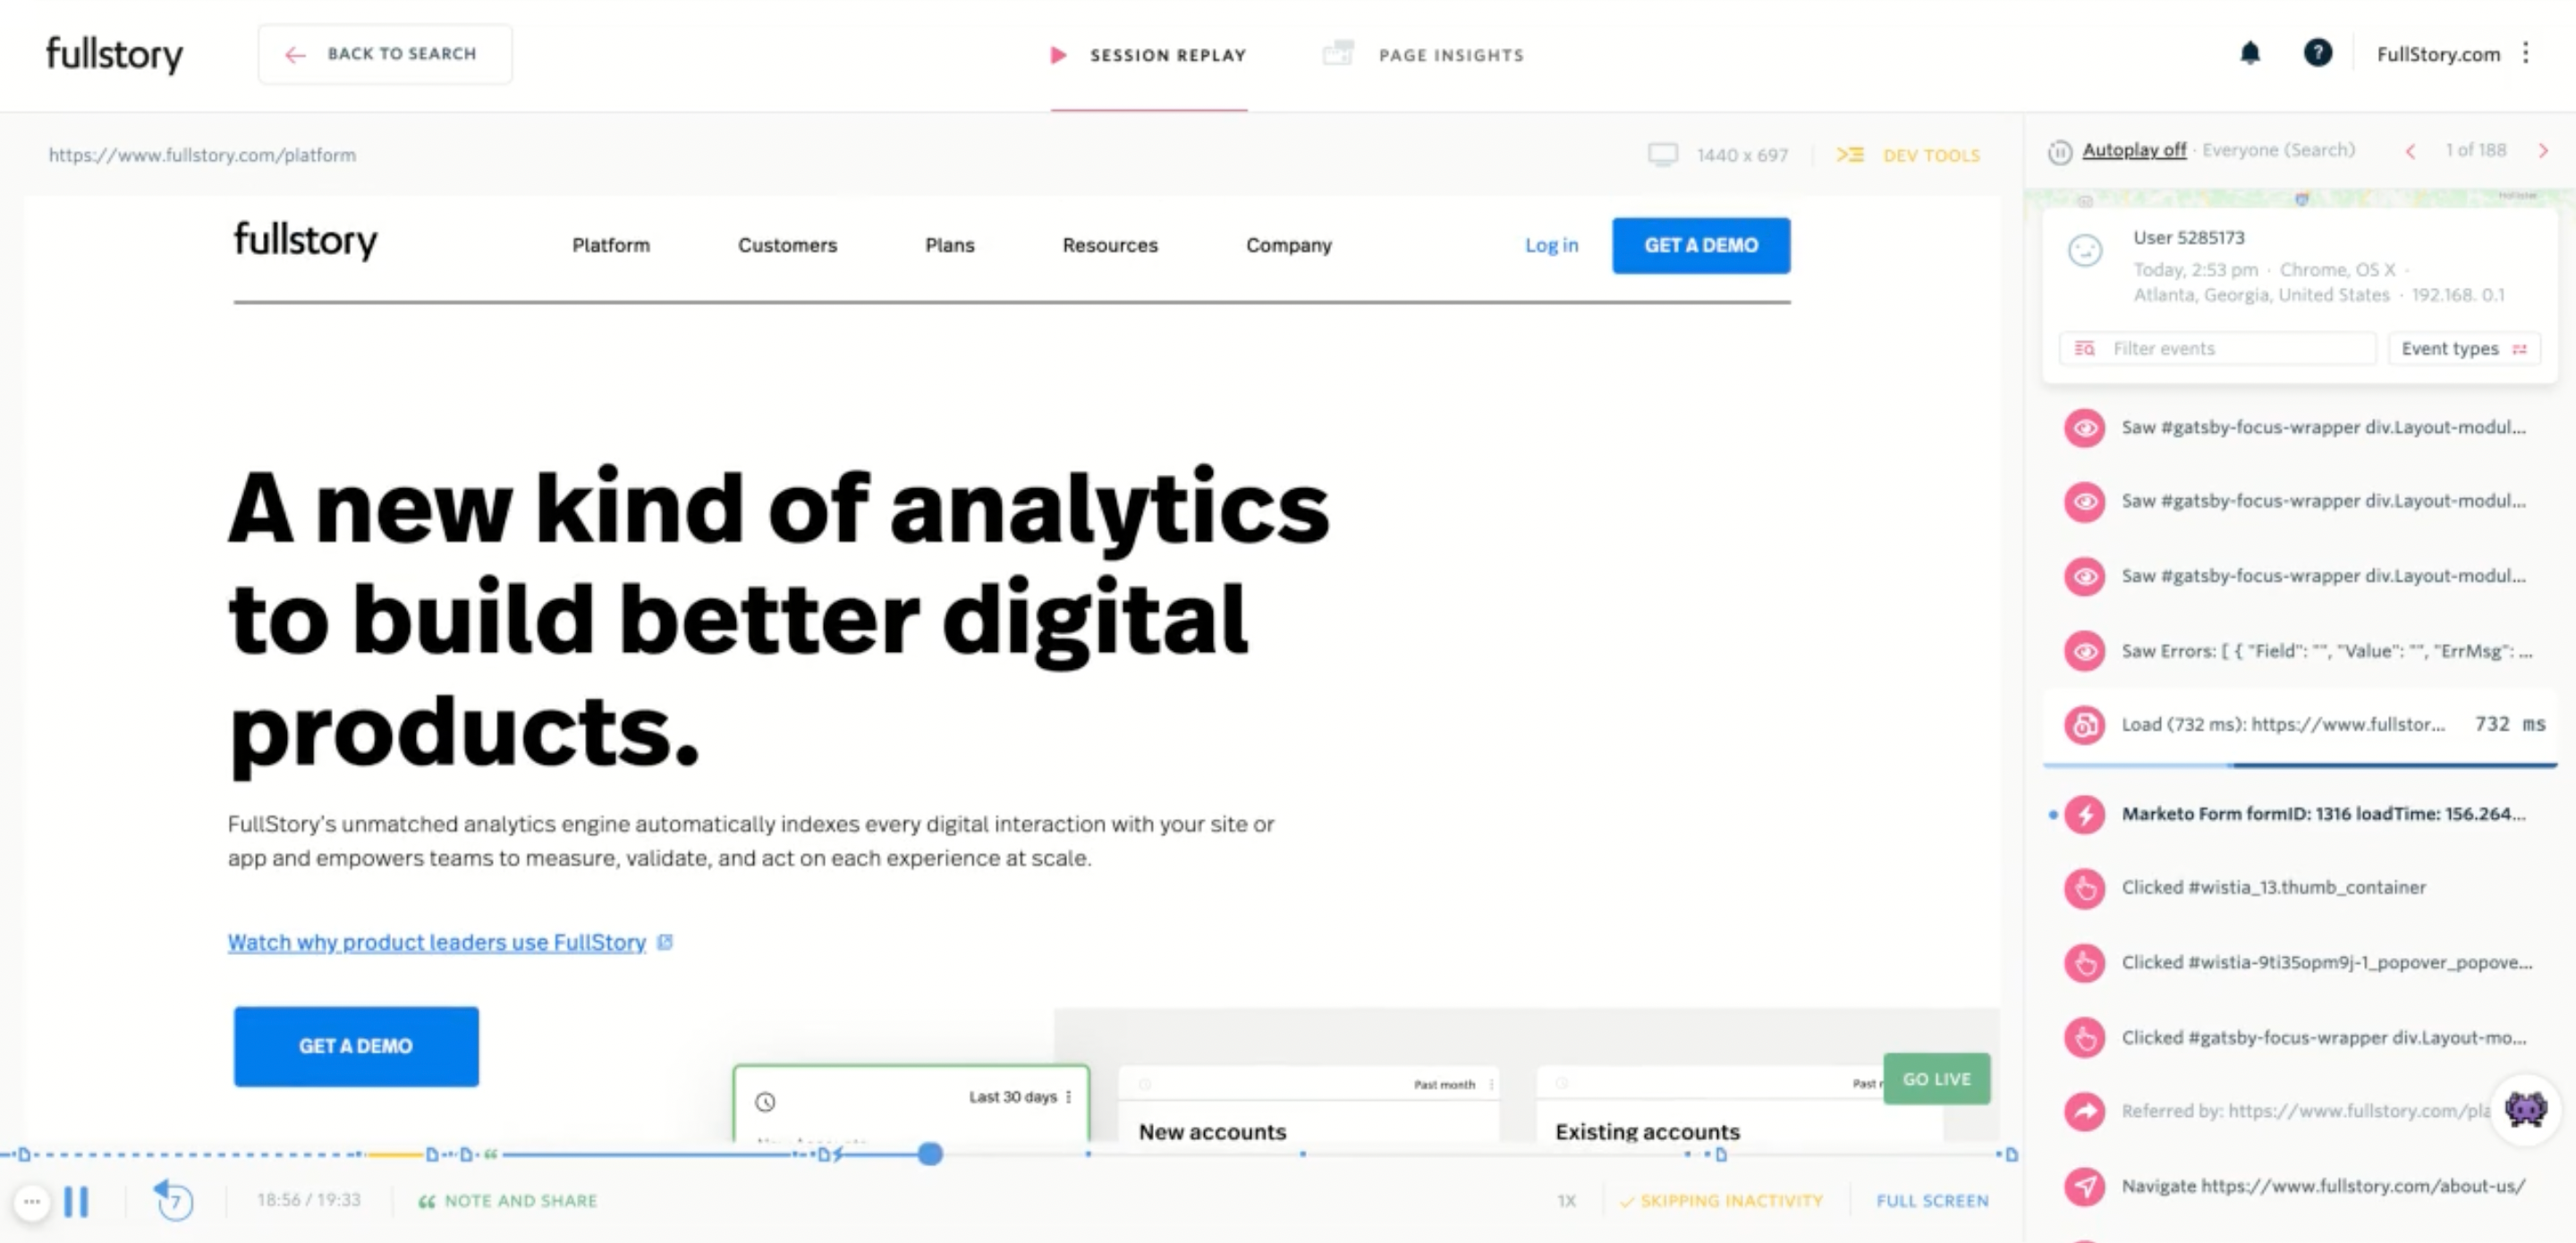
Task: Drag the session timeline scrubber
Action: 930,1153
